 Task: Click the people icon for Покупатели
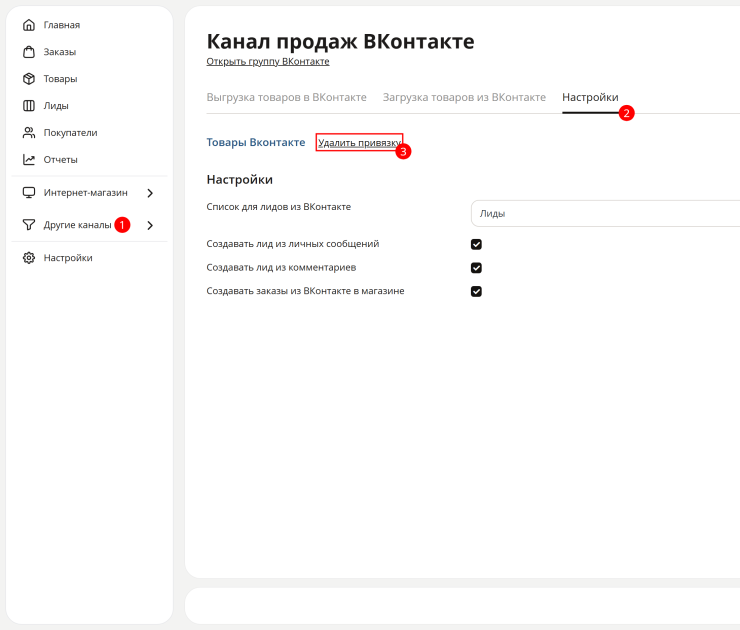(29, 133)
